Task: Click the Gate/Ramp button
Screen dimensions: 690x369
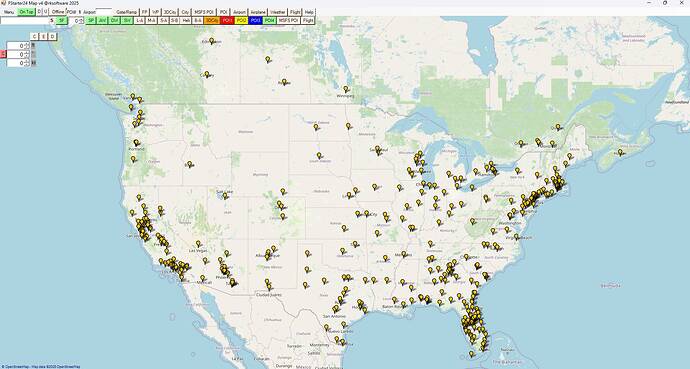Action: click(x=126, y=12)
